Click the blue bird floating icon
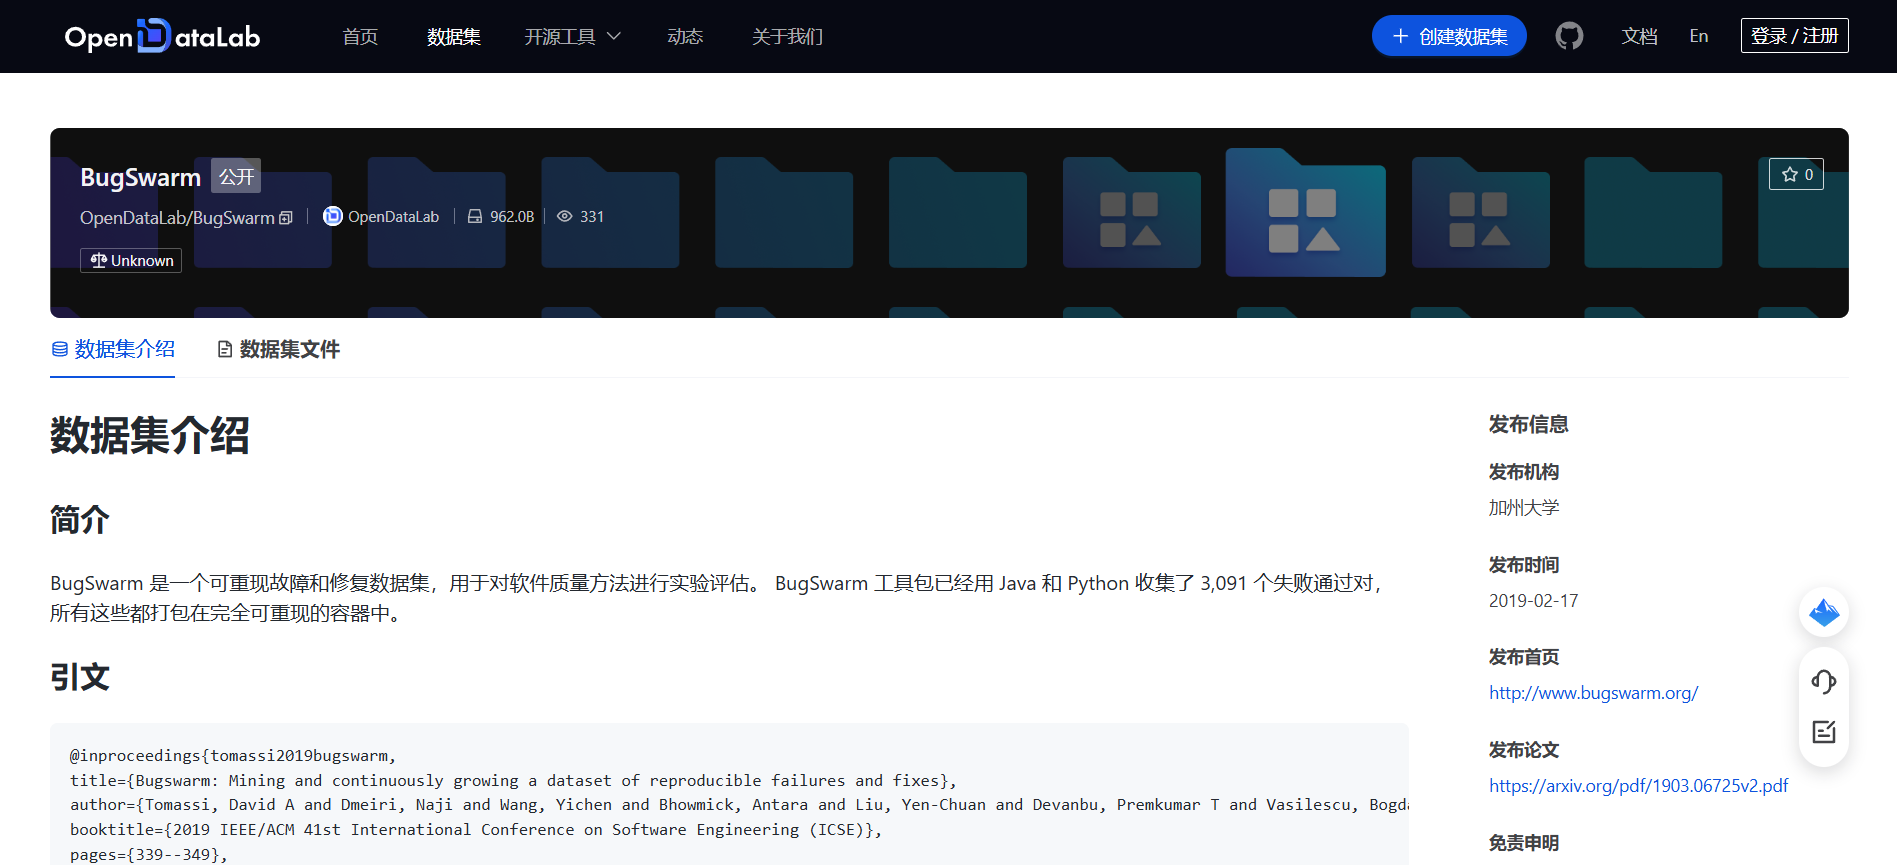Screen dimensions: 1897x865 1824,612
